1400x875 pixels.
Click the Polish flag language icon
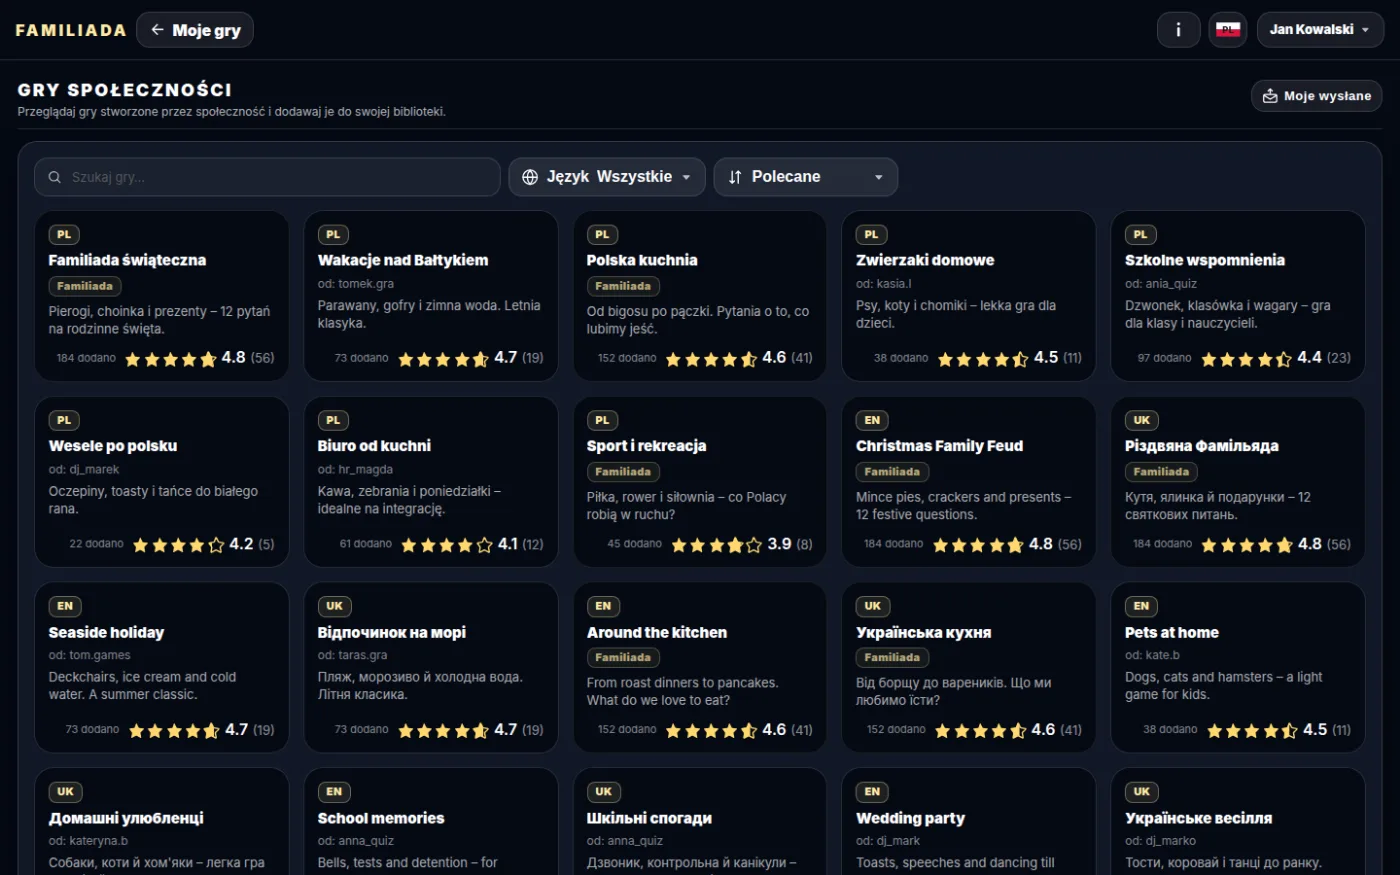click(x=1228, y=30)
